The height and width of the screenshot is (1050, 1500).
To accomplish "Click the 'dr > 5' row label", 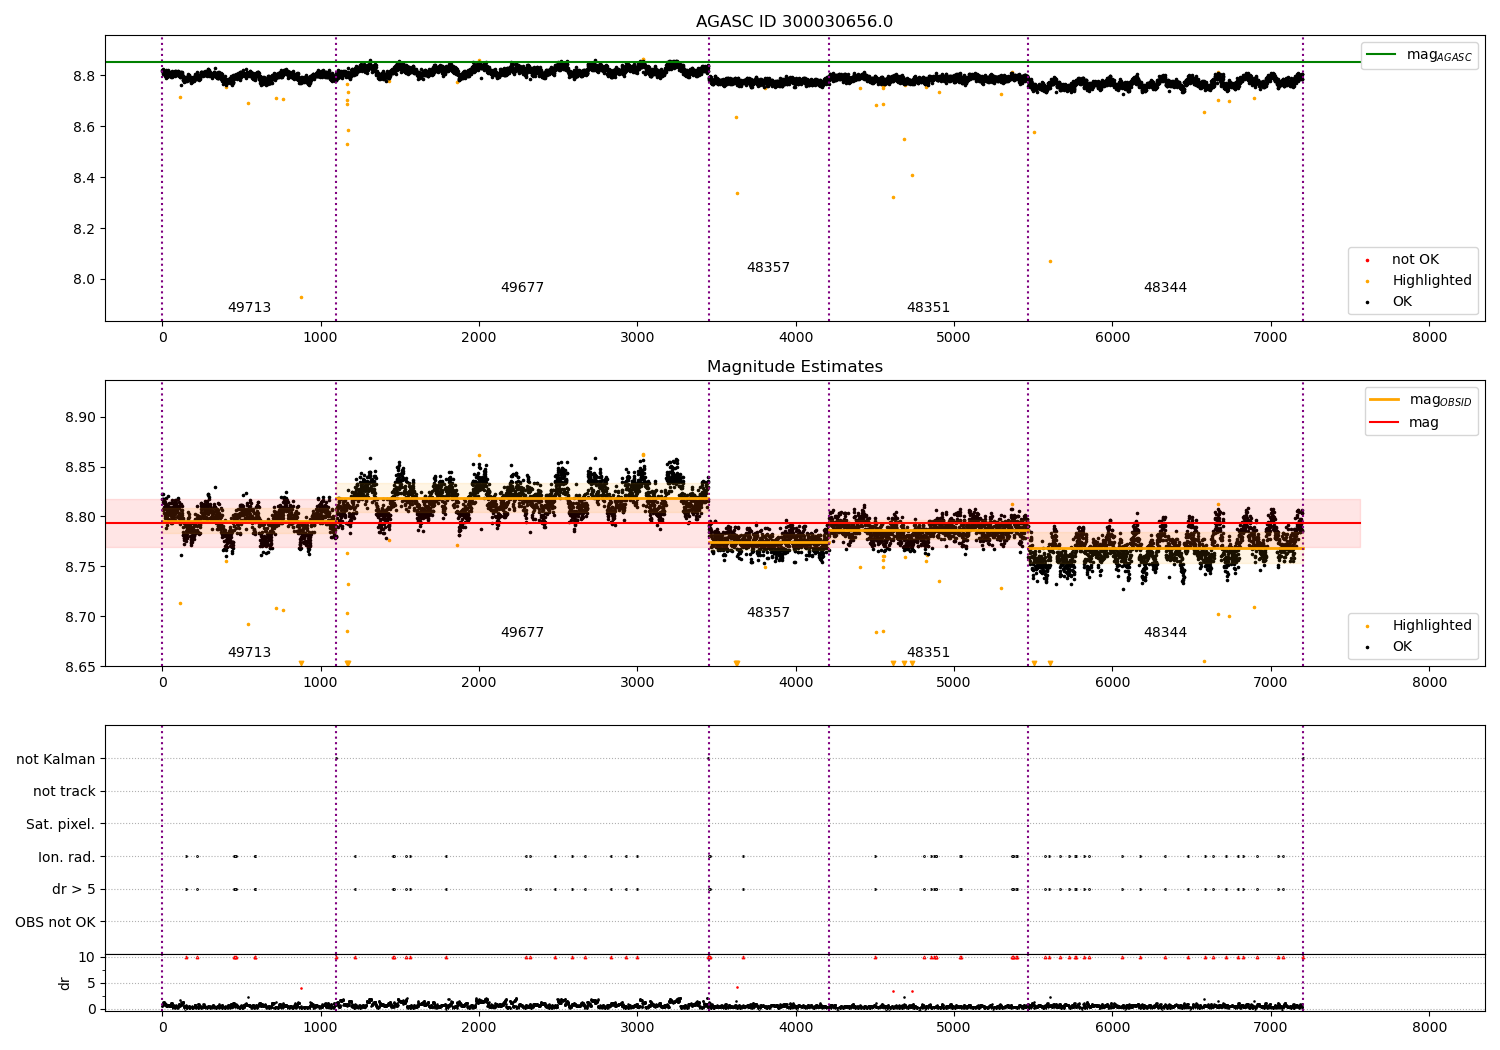I will 74,890.
